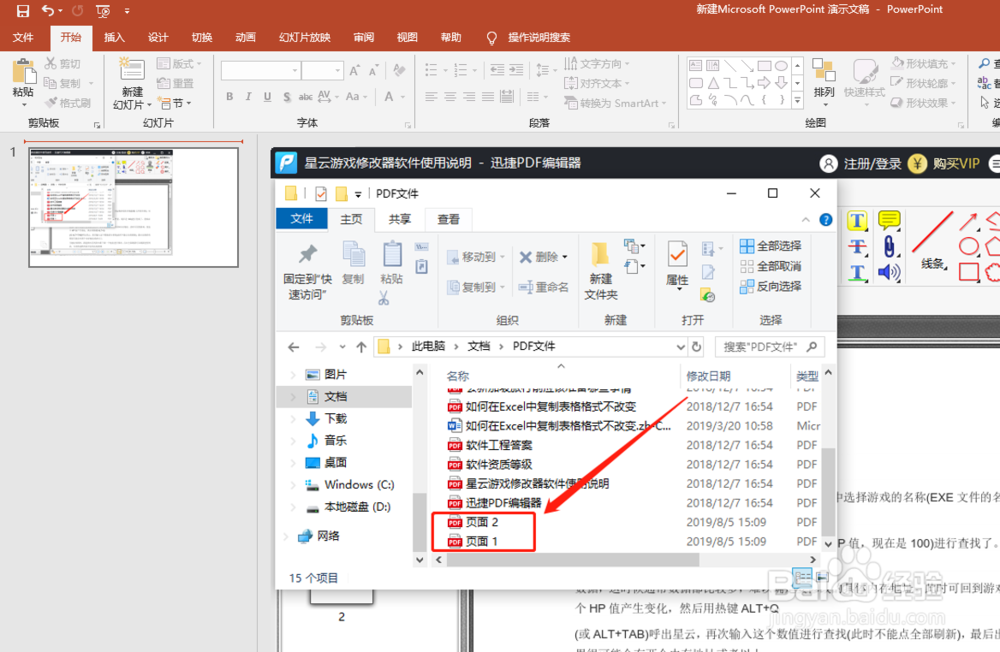Click the Paste icon in PowerPoint clipboard group

click(24, 71)
